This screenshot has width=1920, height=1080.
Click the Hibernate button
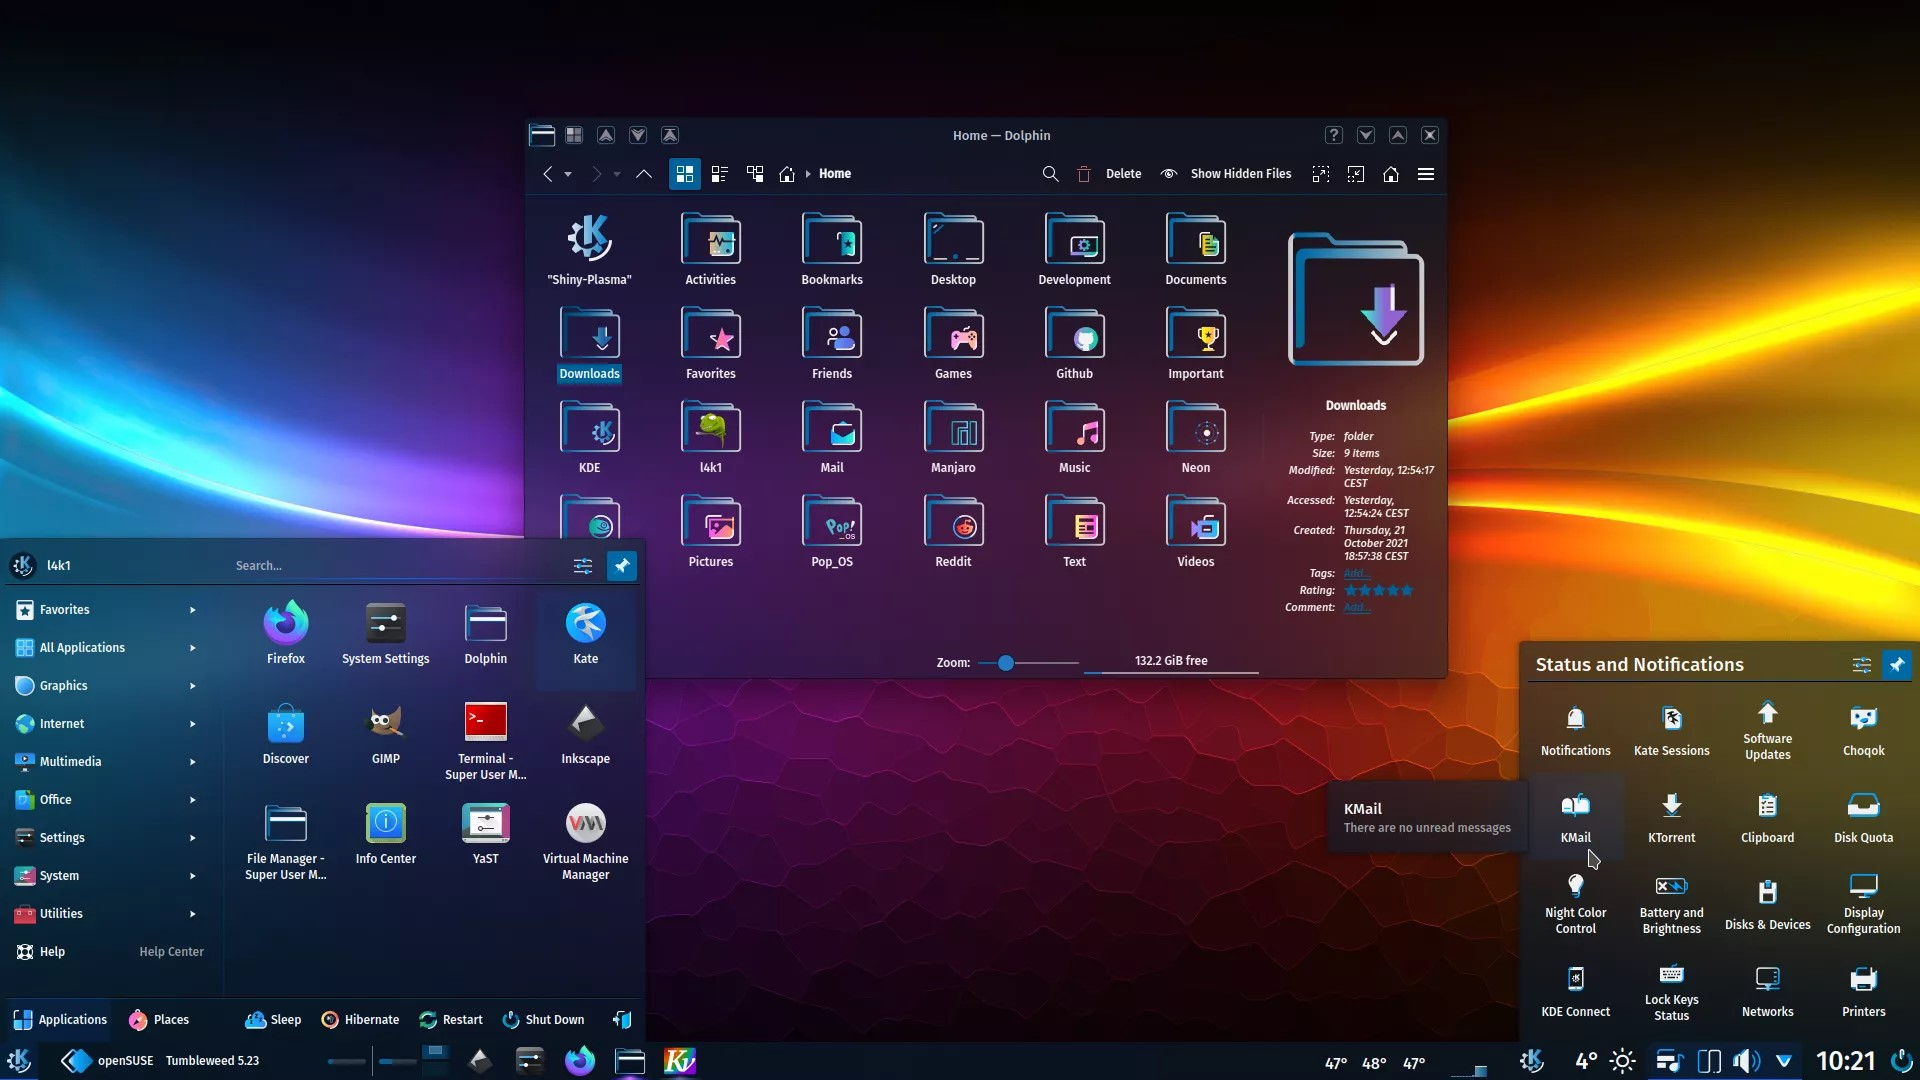point(360,1020)
